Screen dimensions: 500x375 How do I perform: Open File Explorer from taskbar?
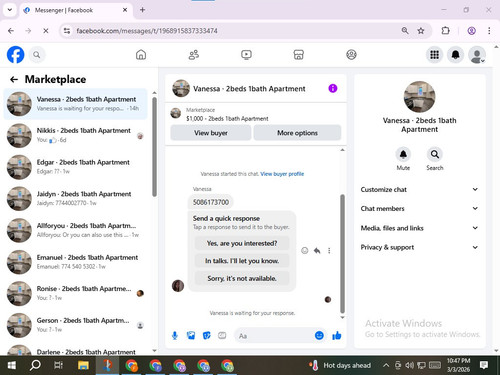pos(83,365)
